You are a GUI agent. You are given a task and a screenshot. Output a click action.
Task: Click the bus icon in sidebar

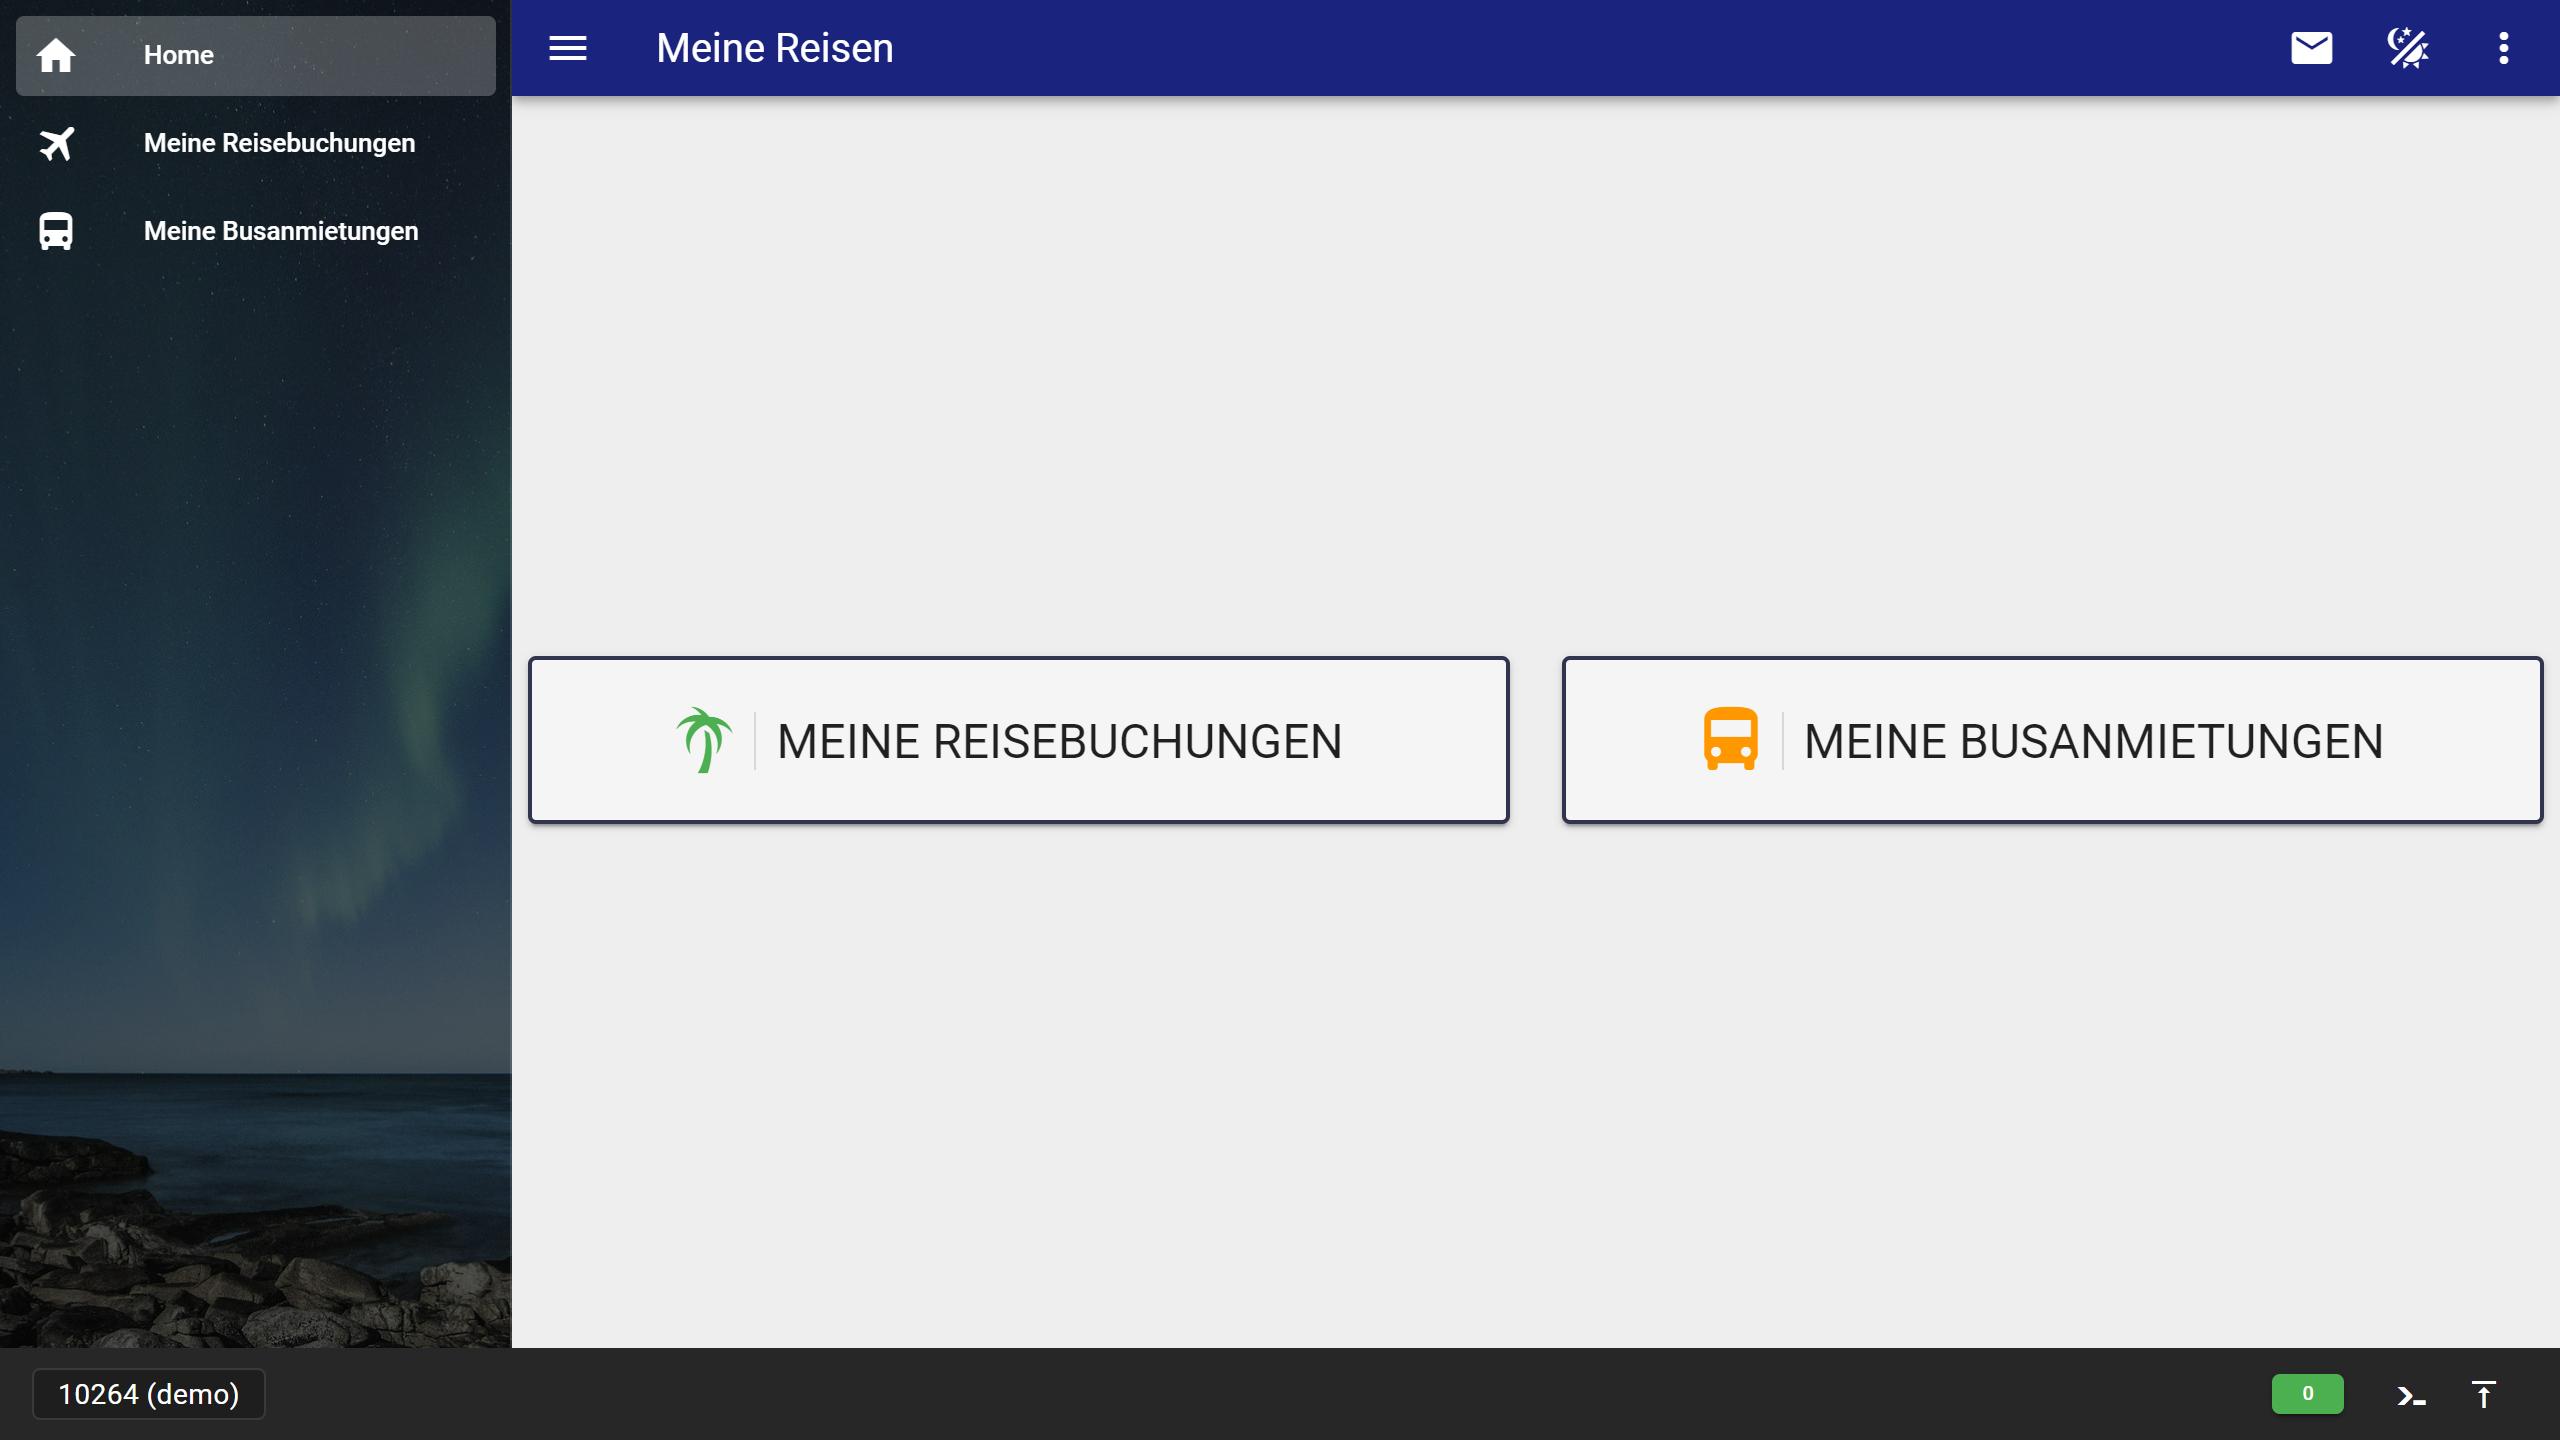click(x=56, y=231)
